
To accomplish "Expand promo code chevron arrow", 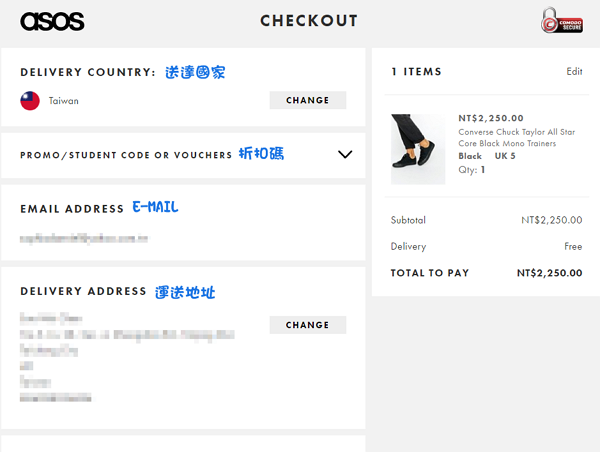I will pos(345,154).
